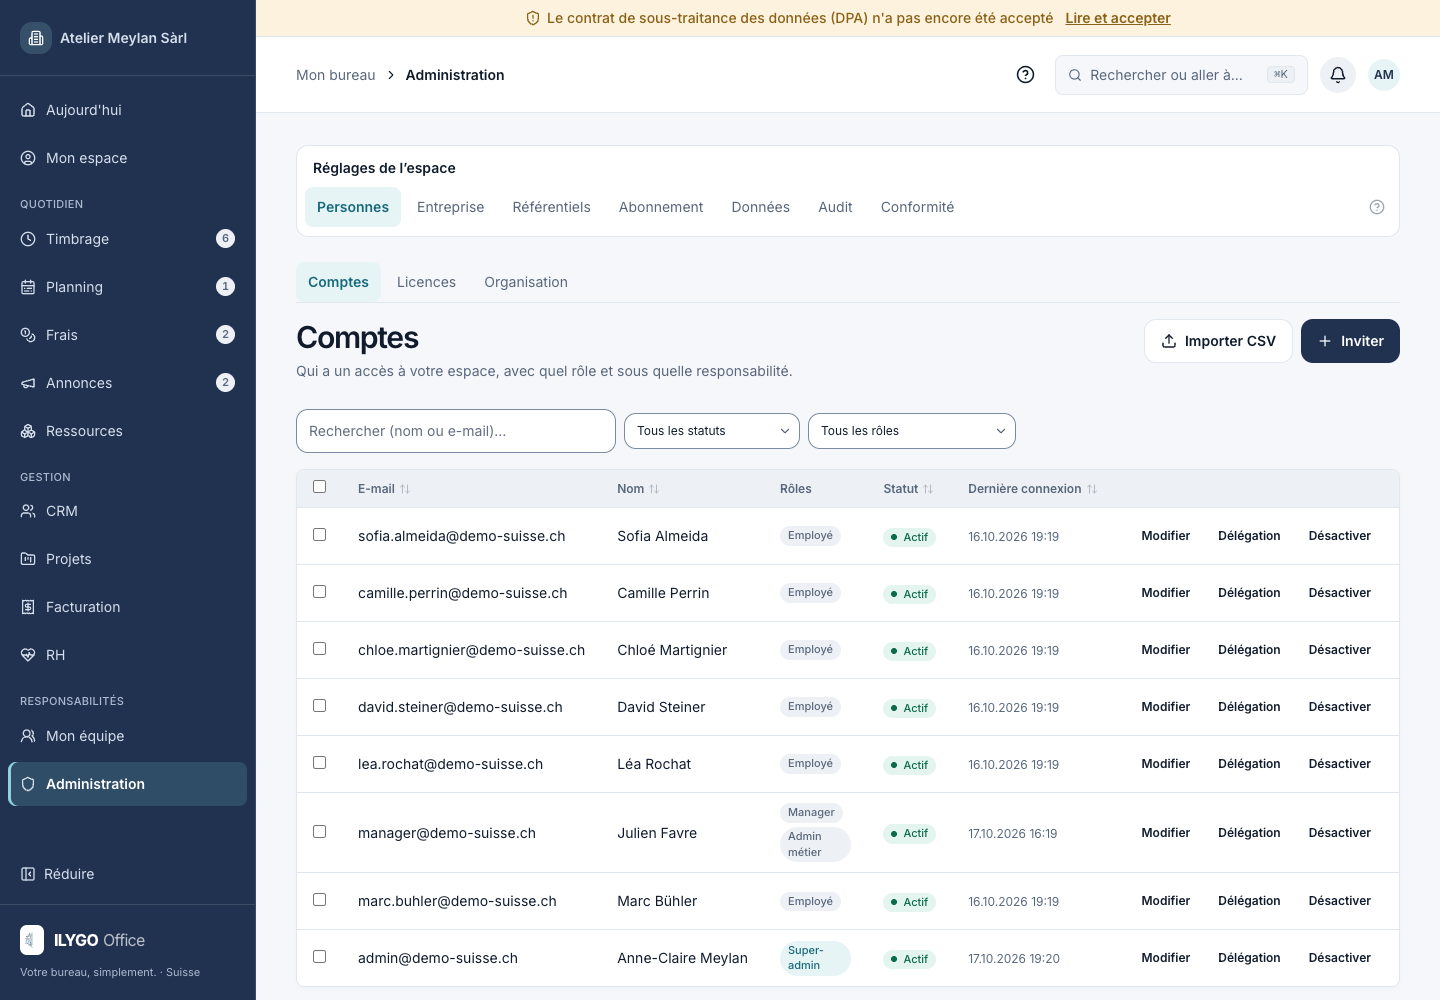The width and height of the screenshot is (1440, 1000).
Task: Toggle the select-all checkbox in table header
Action: [x=320, y=487]
